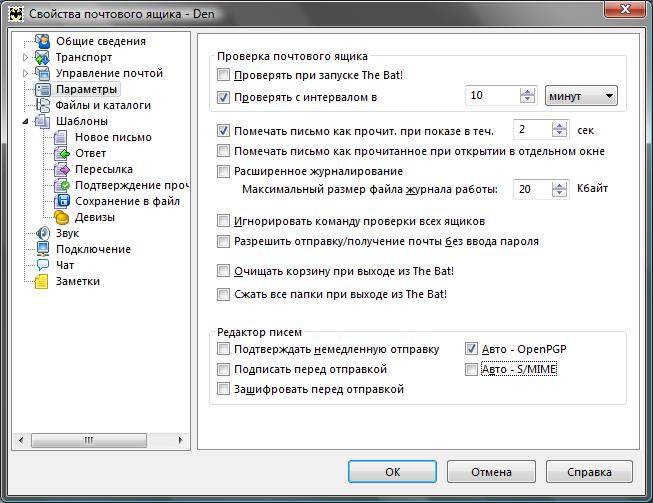653x503 pixels.
Task: Select the Пересылка template item
Action: [104, 169]
